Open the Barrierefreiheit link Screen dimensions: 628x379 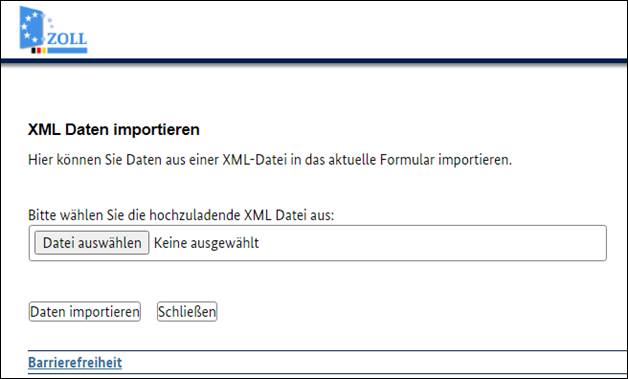click(x=75, y=363)
